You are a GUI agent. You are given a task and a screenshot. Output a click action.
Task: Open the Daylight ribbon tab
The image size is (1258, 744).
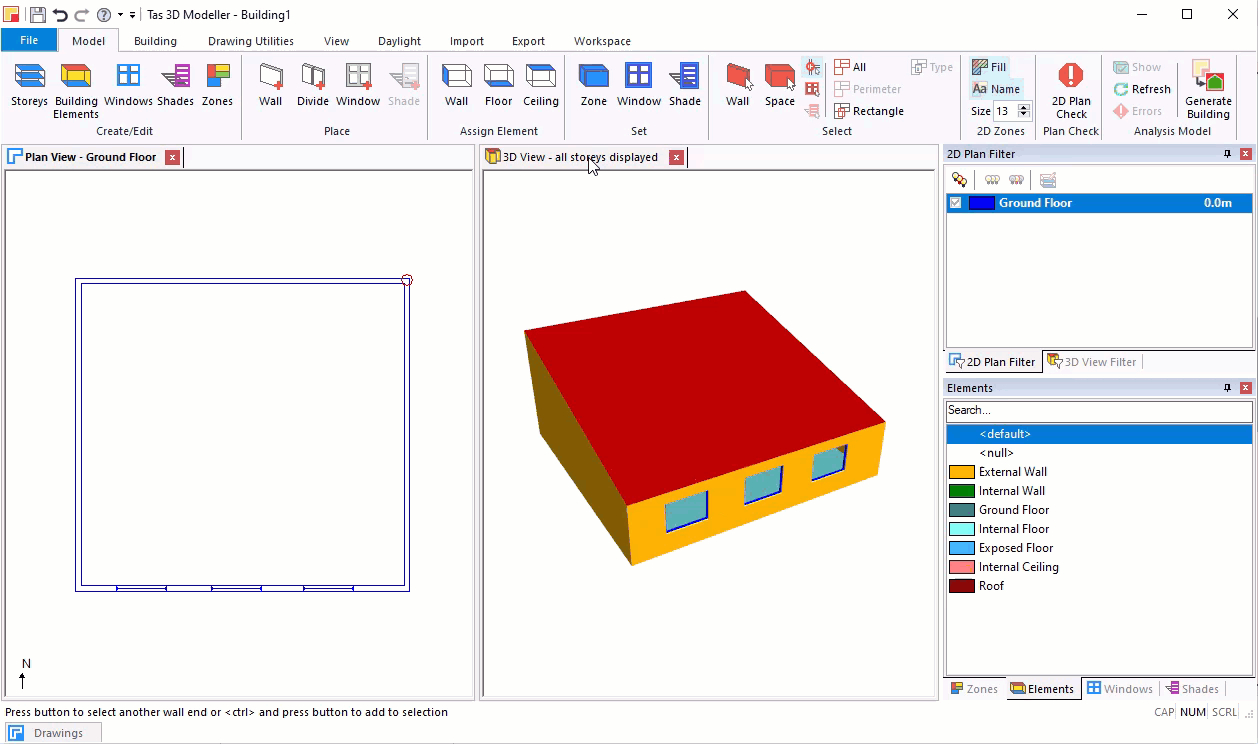(x=399, y=41)
